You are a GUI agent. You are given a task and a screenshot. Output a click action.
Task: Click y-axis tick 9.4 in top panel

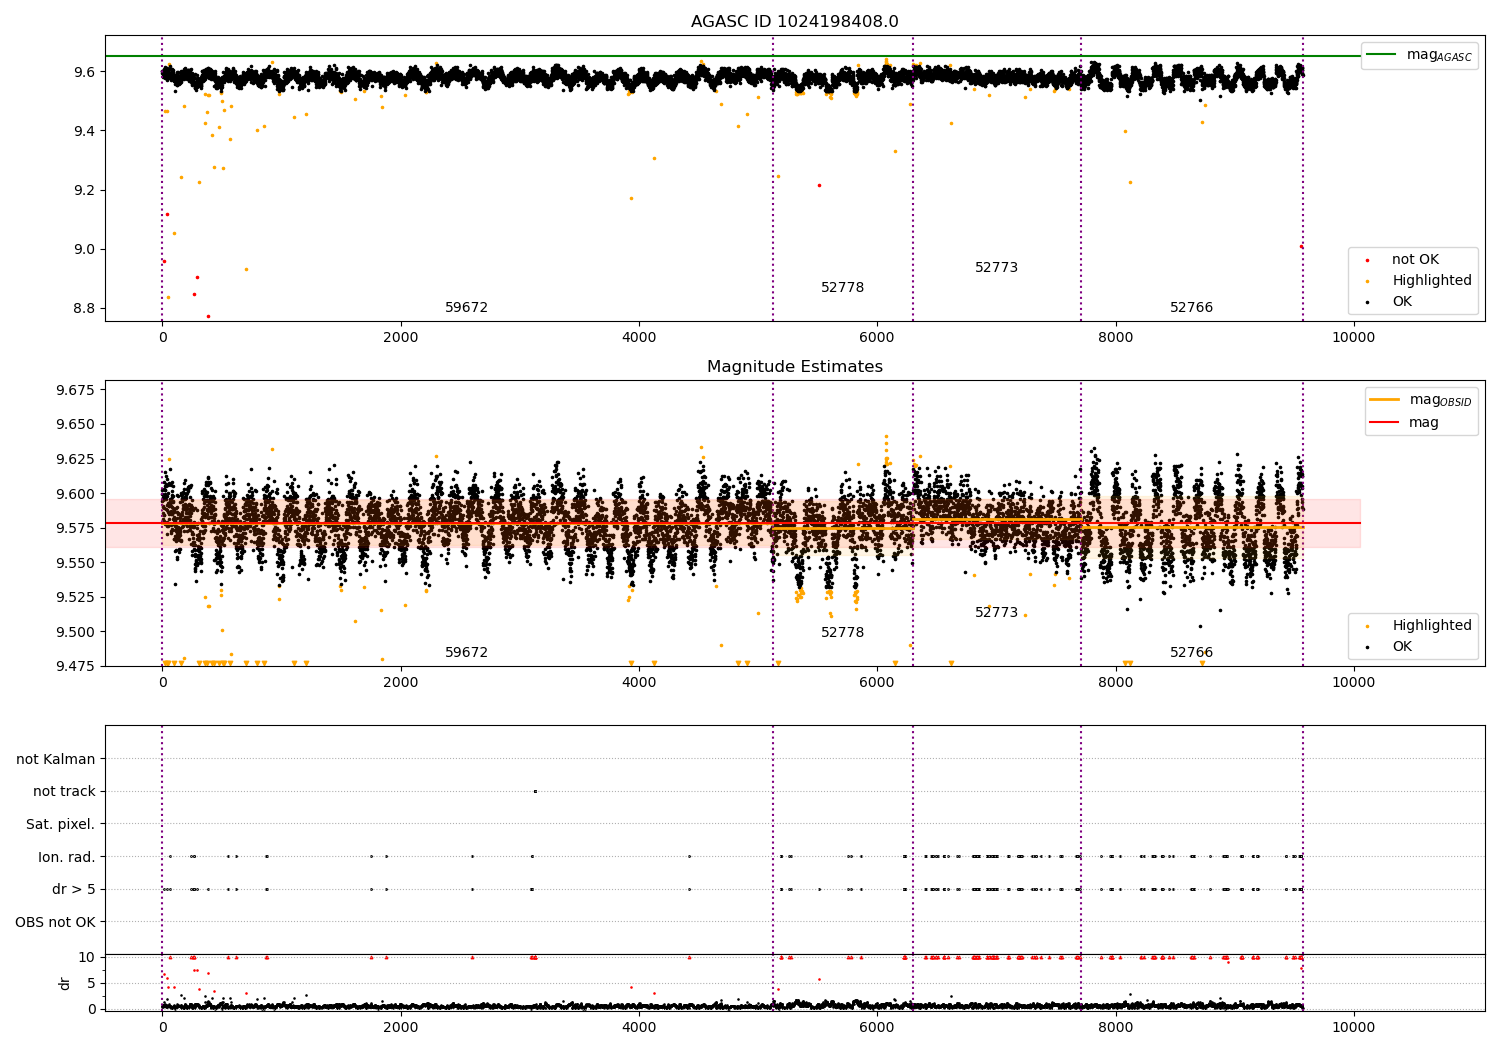coord(84,131)
